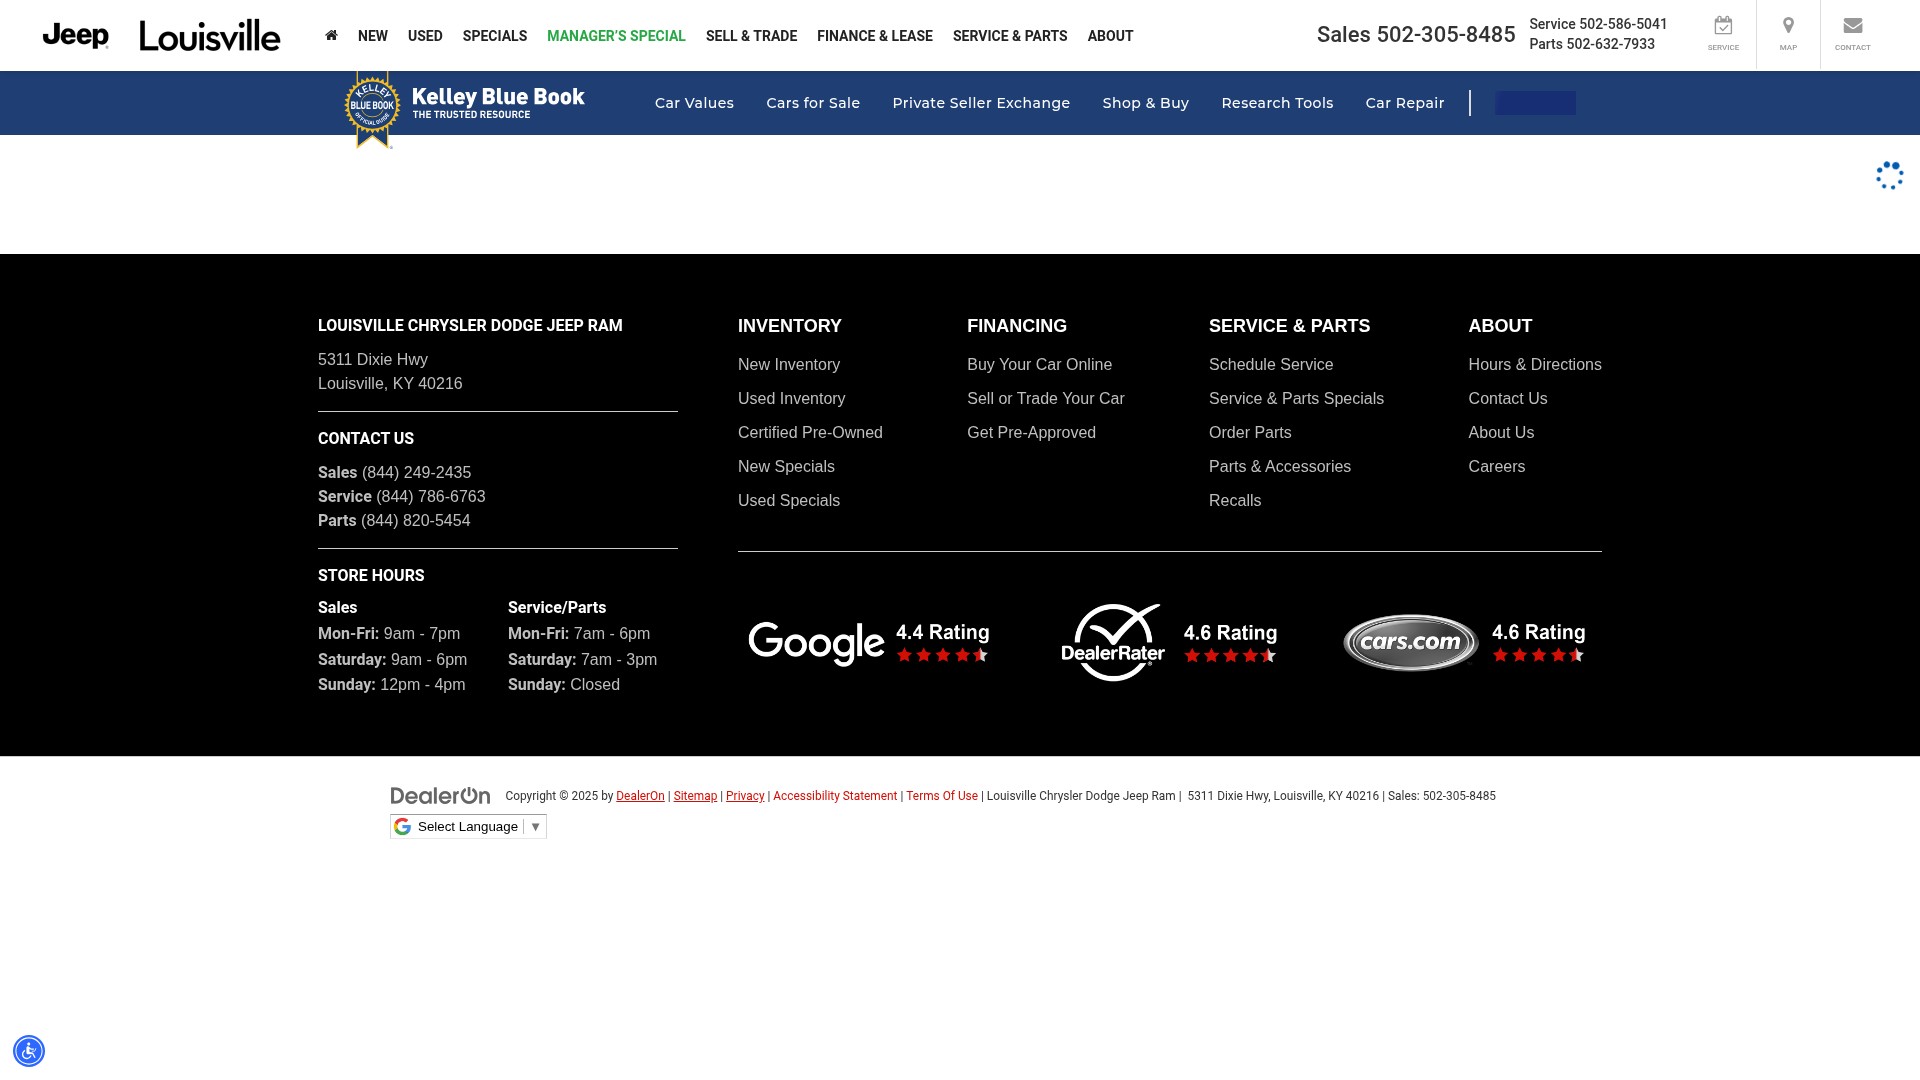Open Parts & Accessories link
This screenshot has width=1920, height=1080.
tap(1280, 467)
